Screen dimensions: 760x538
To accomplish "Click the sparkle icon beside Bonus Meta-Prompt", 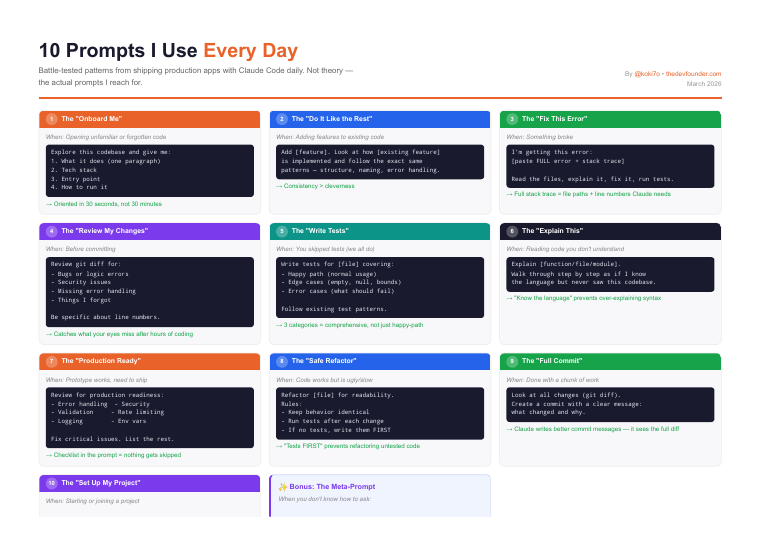I will (283, 487).
